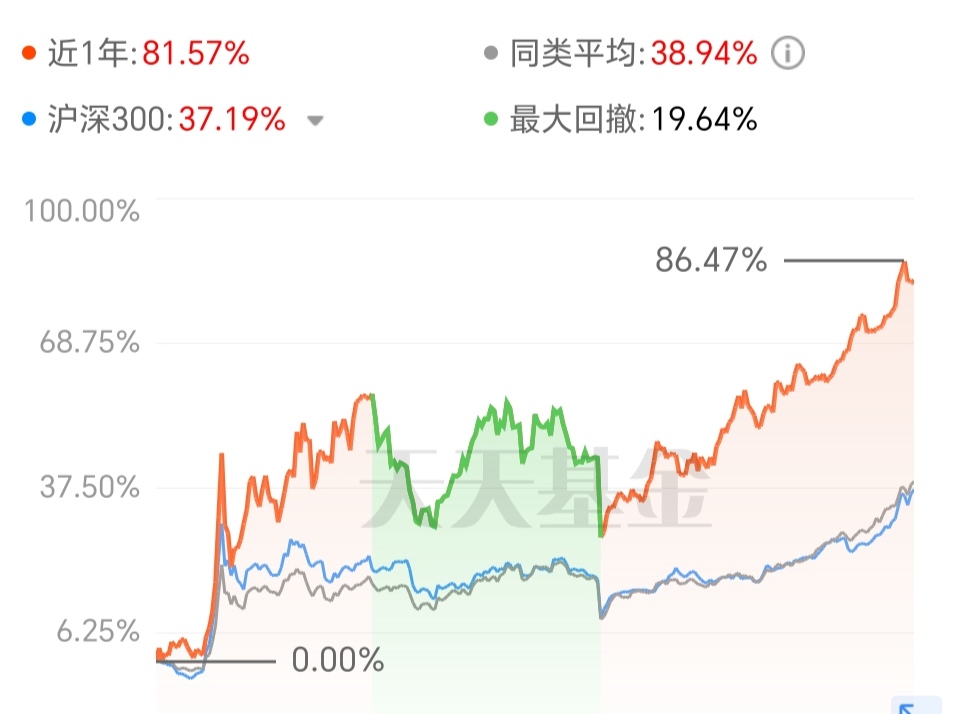
Task: Tap the fullscreen expand icon at chart corner
Action: click(x=916, y=705)
